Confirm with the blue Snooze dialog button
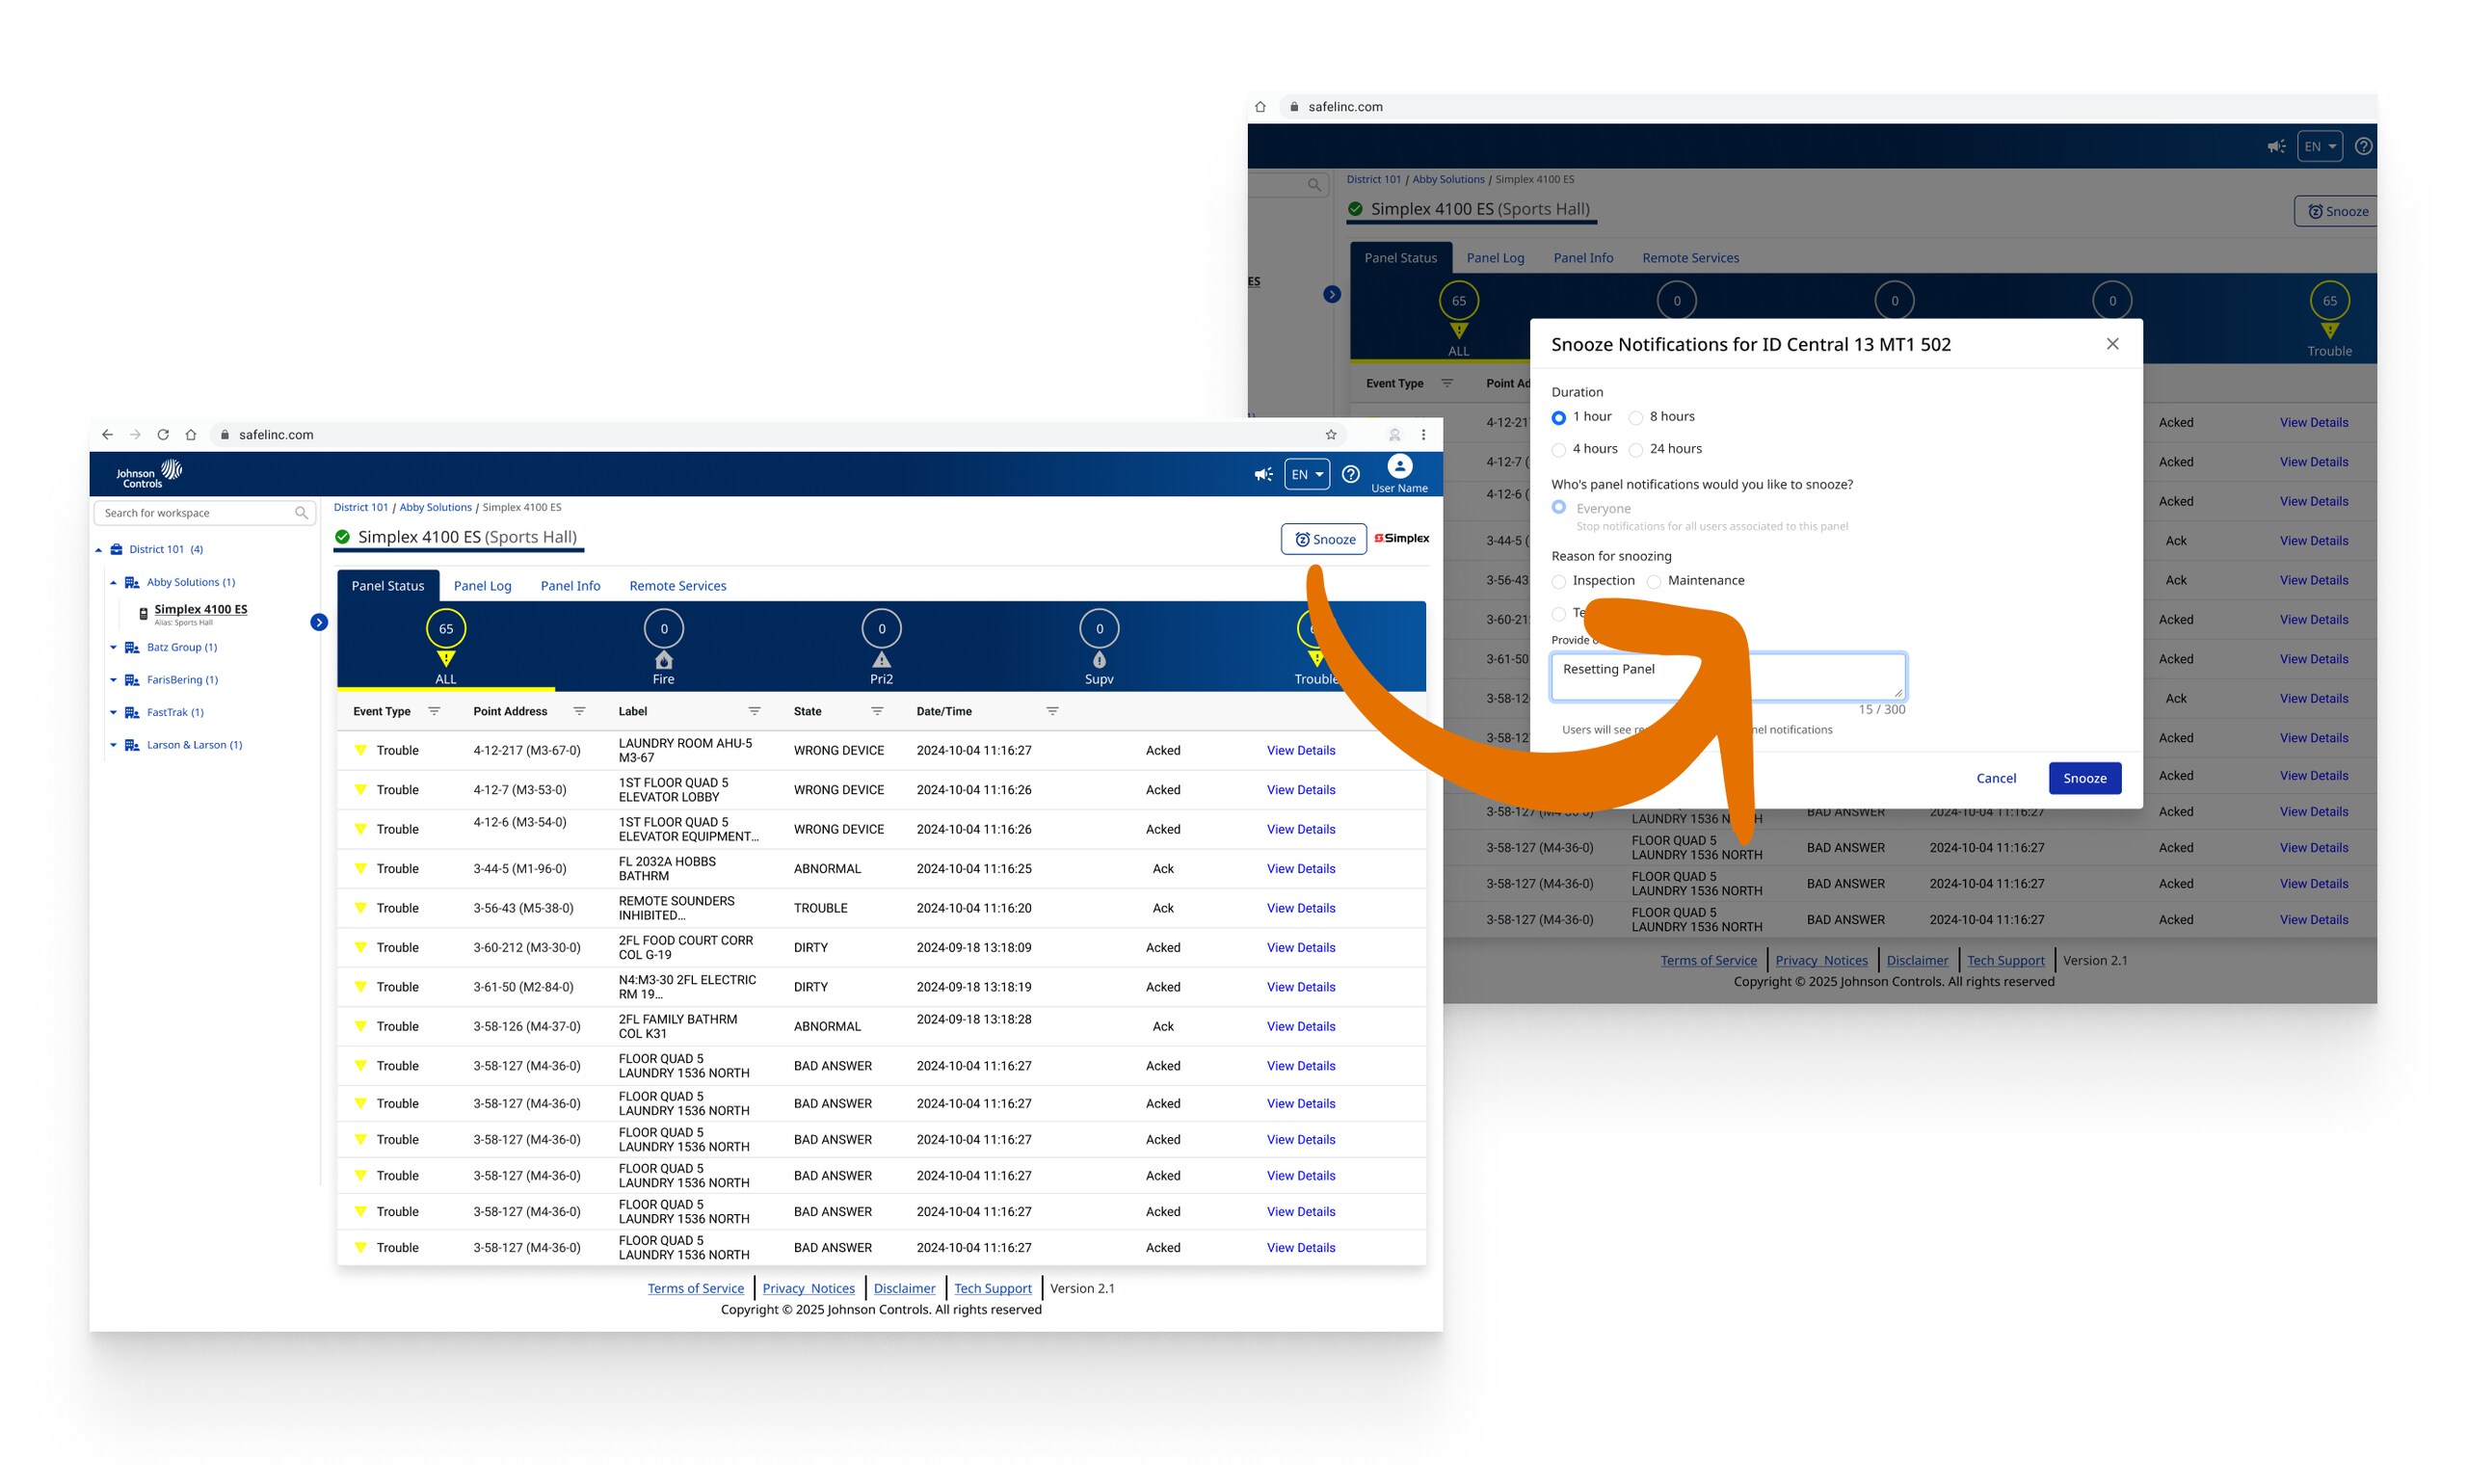2467x1484 pixels. point(2085,778)
